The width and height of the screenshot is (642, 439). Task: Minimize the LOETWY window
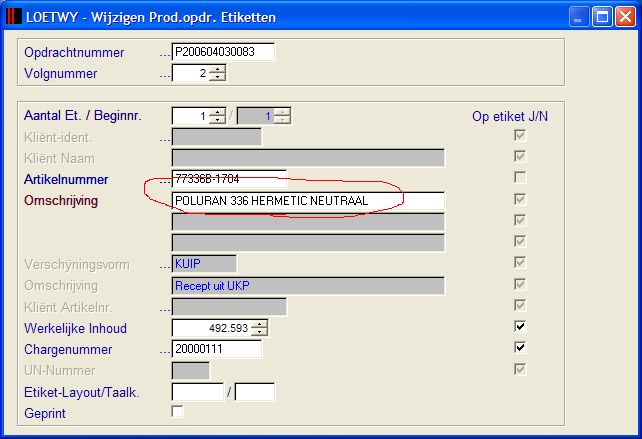coord(579,17)
